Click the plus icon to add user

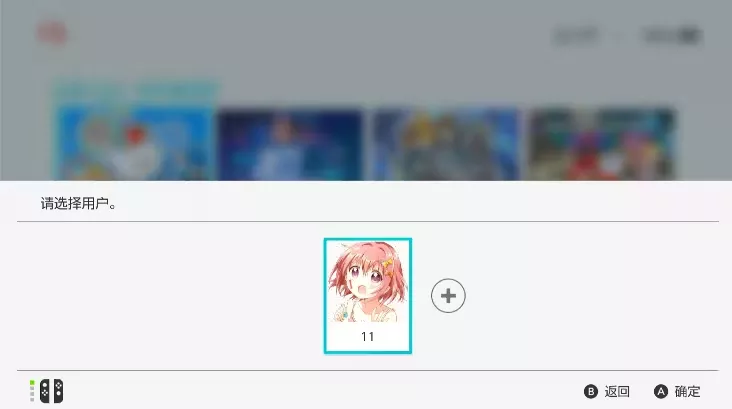(x=448, y=296)
